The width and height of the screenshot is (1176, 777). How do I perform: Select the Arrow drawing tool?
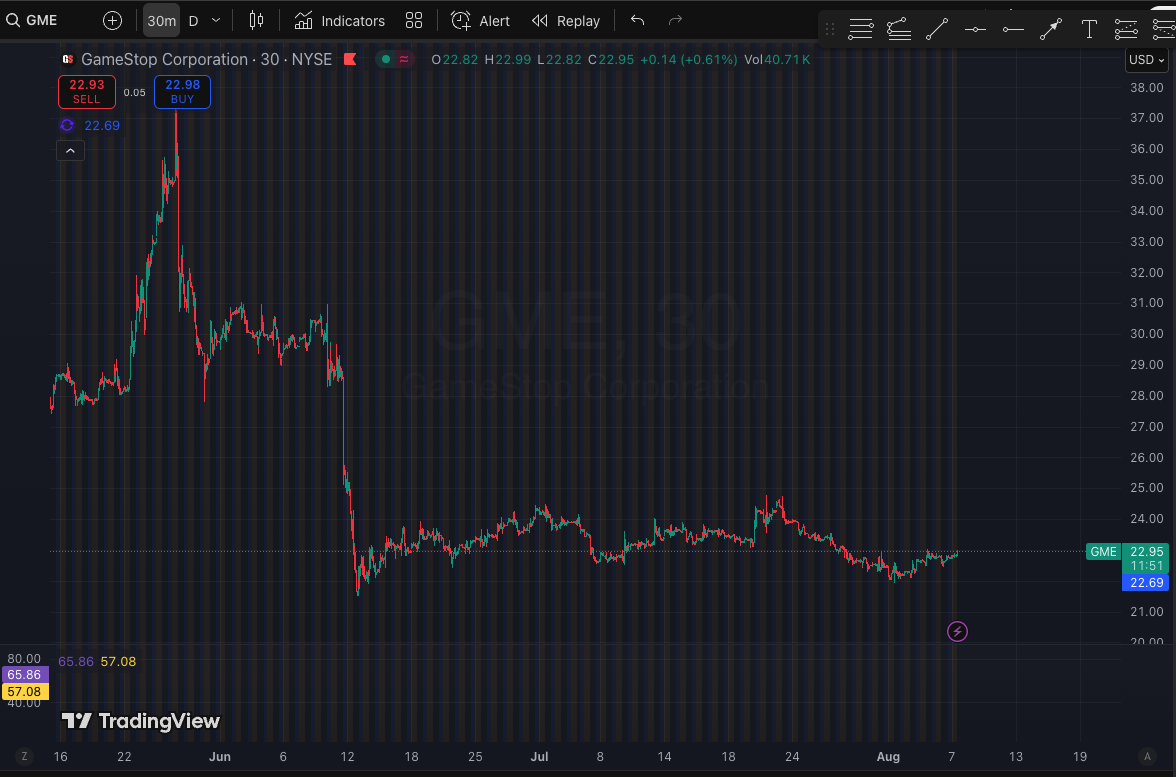(x=1051, y=29)
